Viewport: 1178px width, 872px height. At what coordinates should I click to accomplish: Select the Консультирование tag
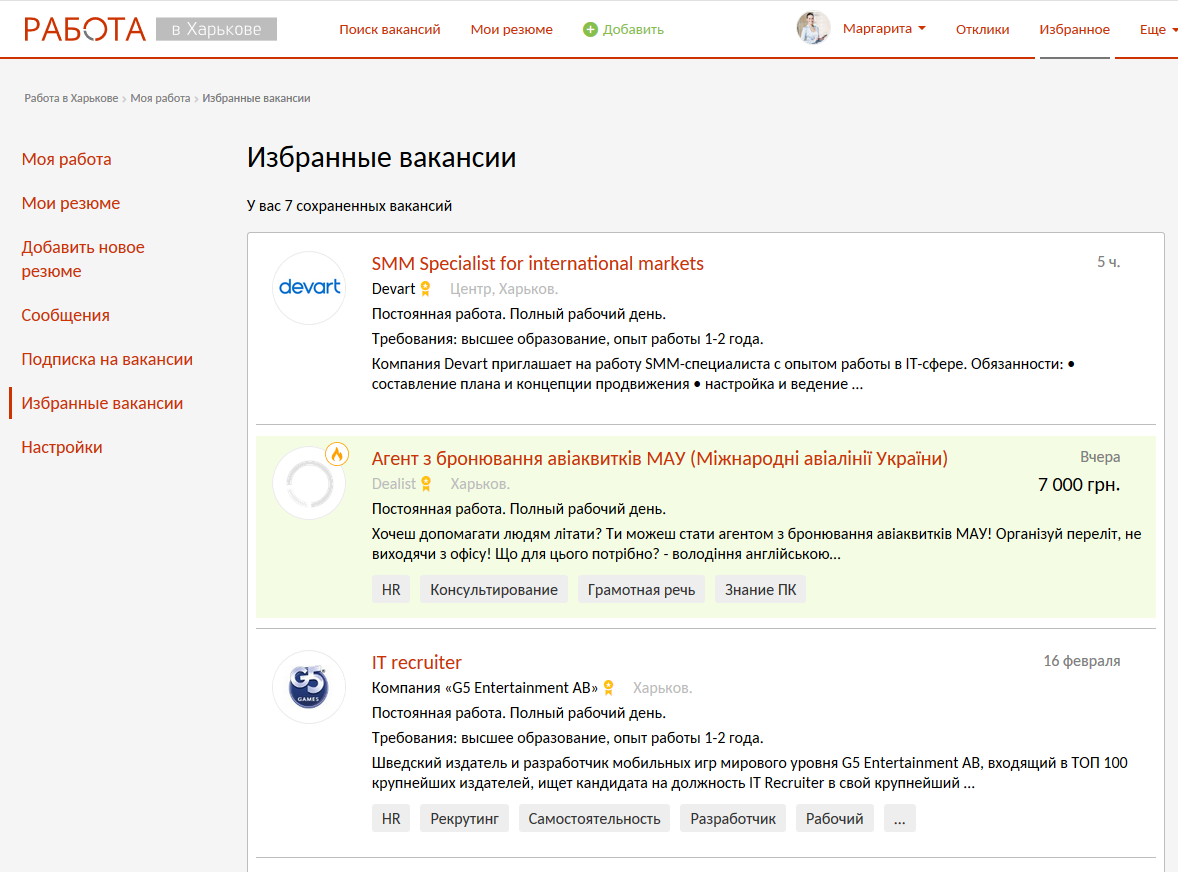[x=494, y=589]
